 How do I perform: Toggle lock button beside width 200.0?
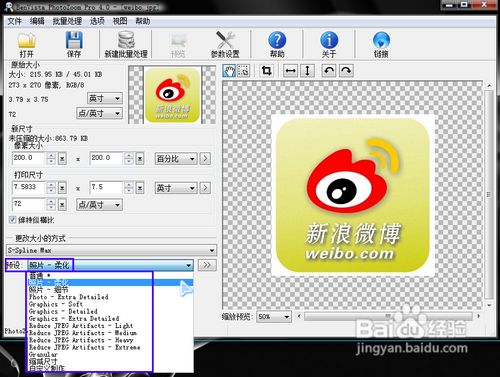tap(62, 158)
